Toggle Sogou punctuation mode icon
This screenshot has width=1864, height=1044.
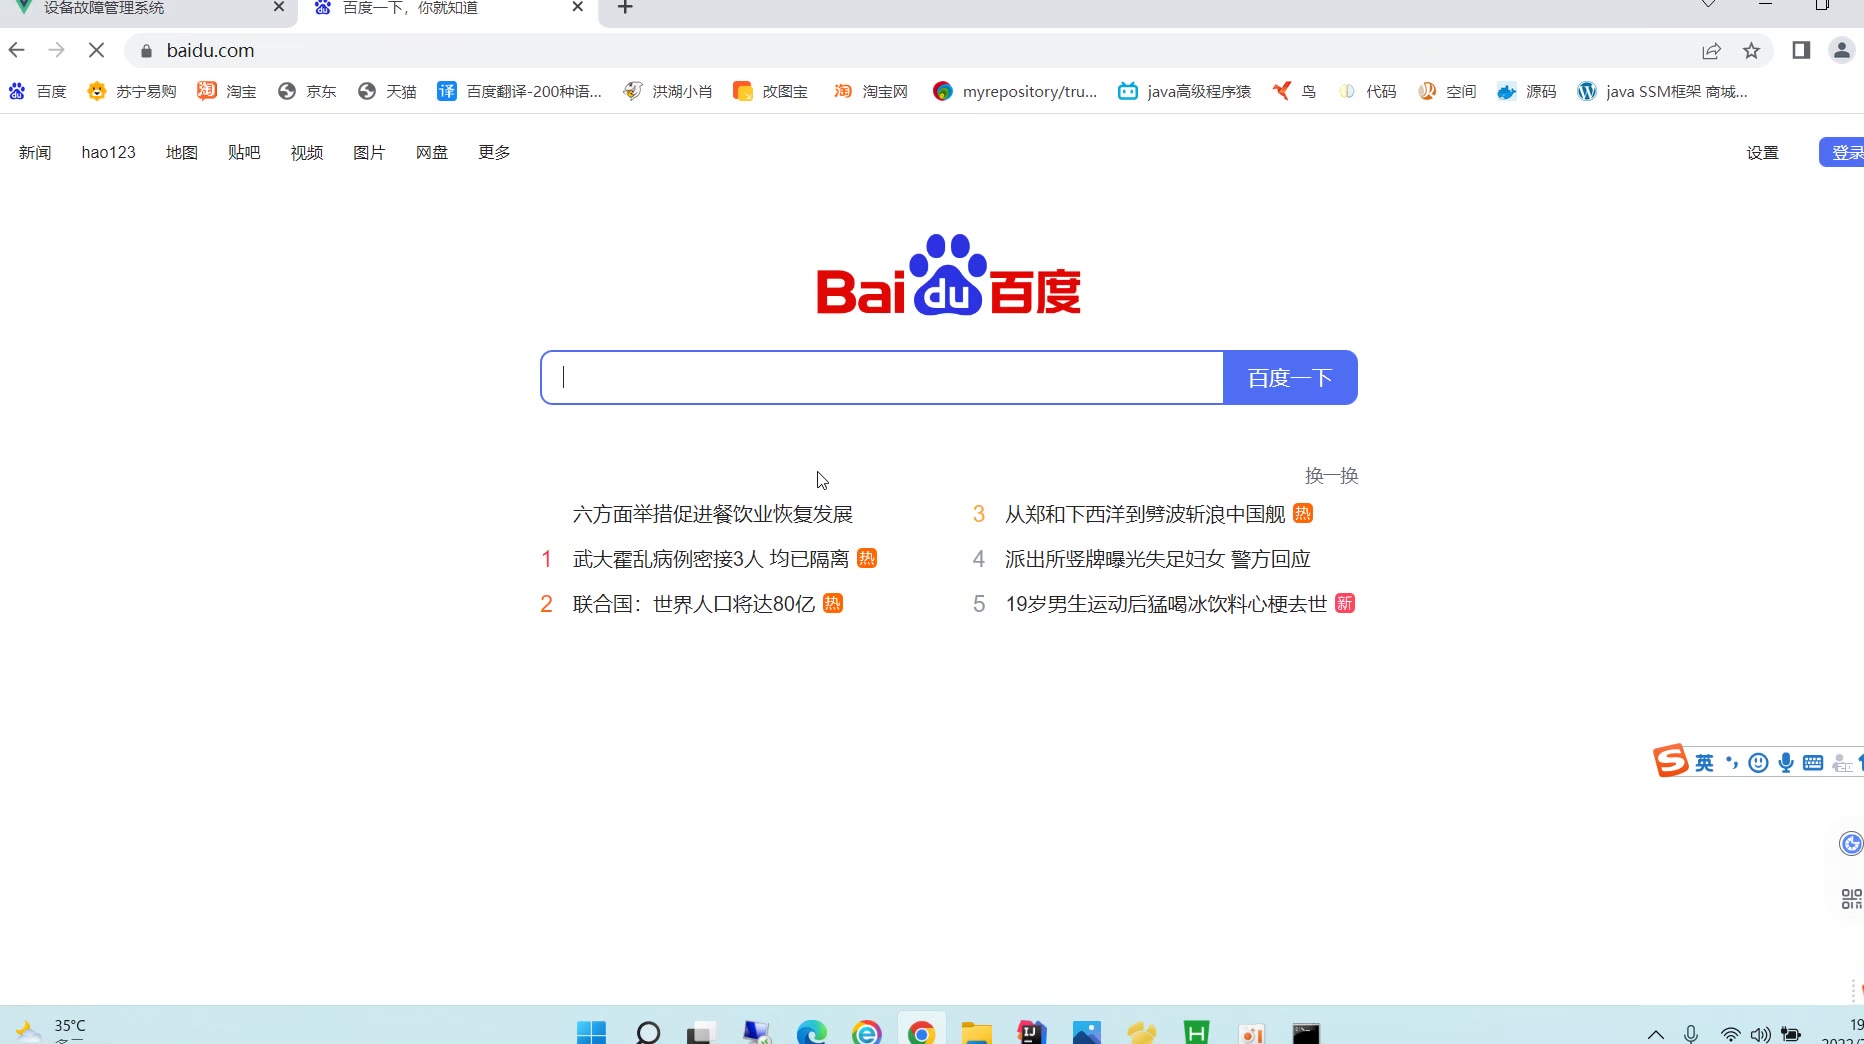tap(1732, 763)
